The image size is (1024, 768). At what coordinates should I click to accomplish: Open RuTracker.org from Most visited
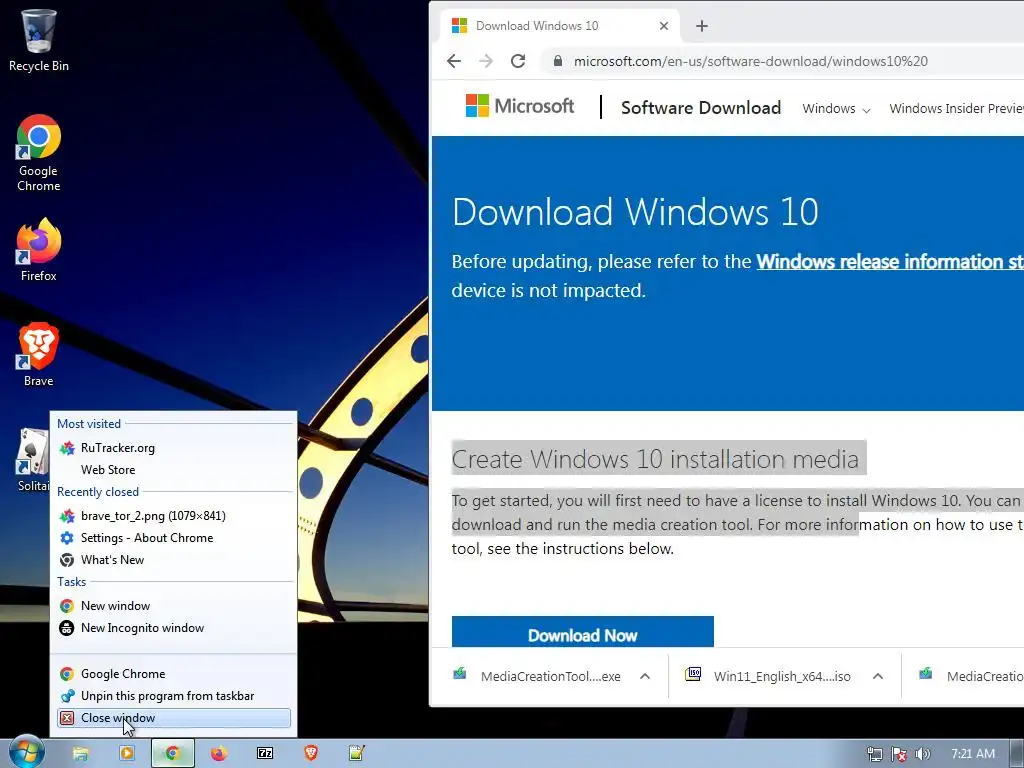(x=174, y=448)
